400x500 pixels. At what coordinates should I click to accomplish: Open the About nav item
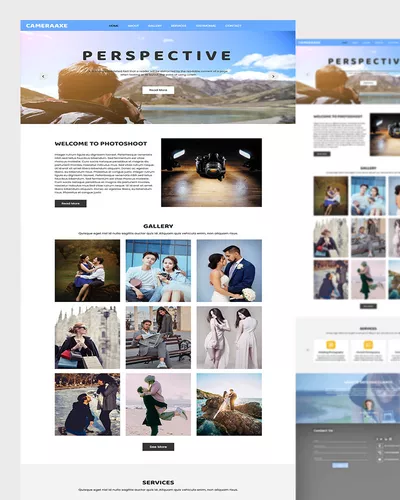pyautogui.click(x=133, y=26)
